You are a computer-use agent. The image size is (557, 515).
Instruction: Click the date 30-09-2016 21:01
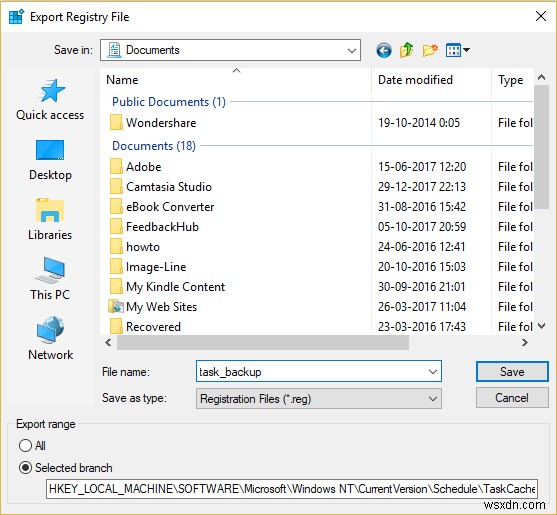422,287
